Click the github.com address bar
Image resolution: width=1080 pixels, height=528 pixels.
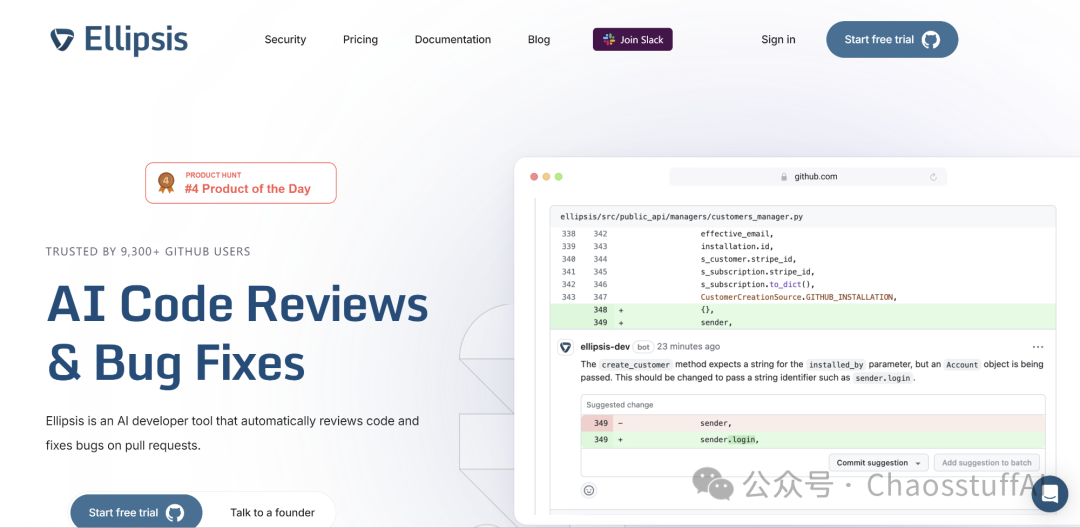pos(808,177)
